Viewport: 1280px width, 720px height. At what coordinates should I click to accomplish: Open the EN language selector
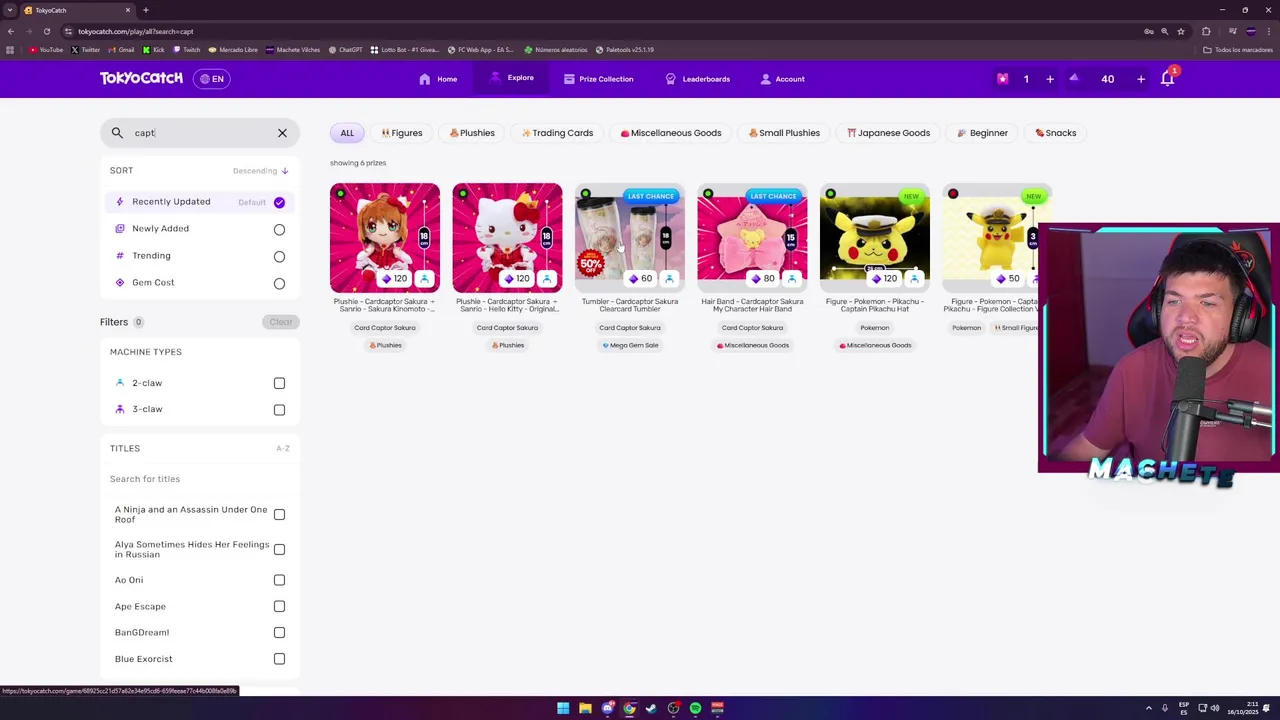tap(212, 79)
